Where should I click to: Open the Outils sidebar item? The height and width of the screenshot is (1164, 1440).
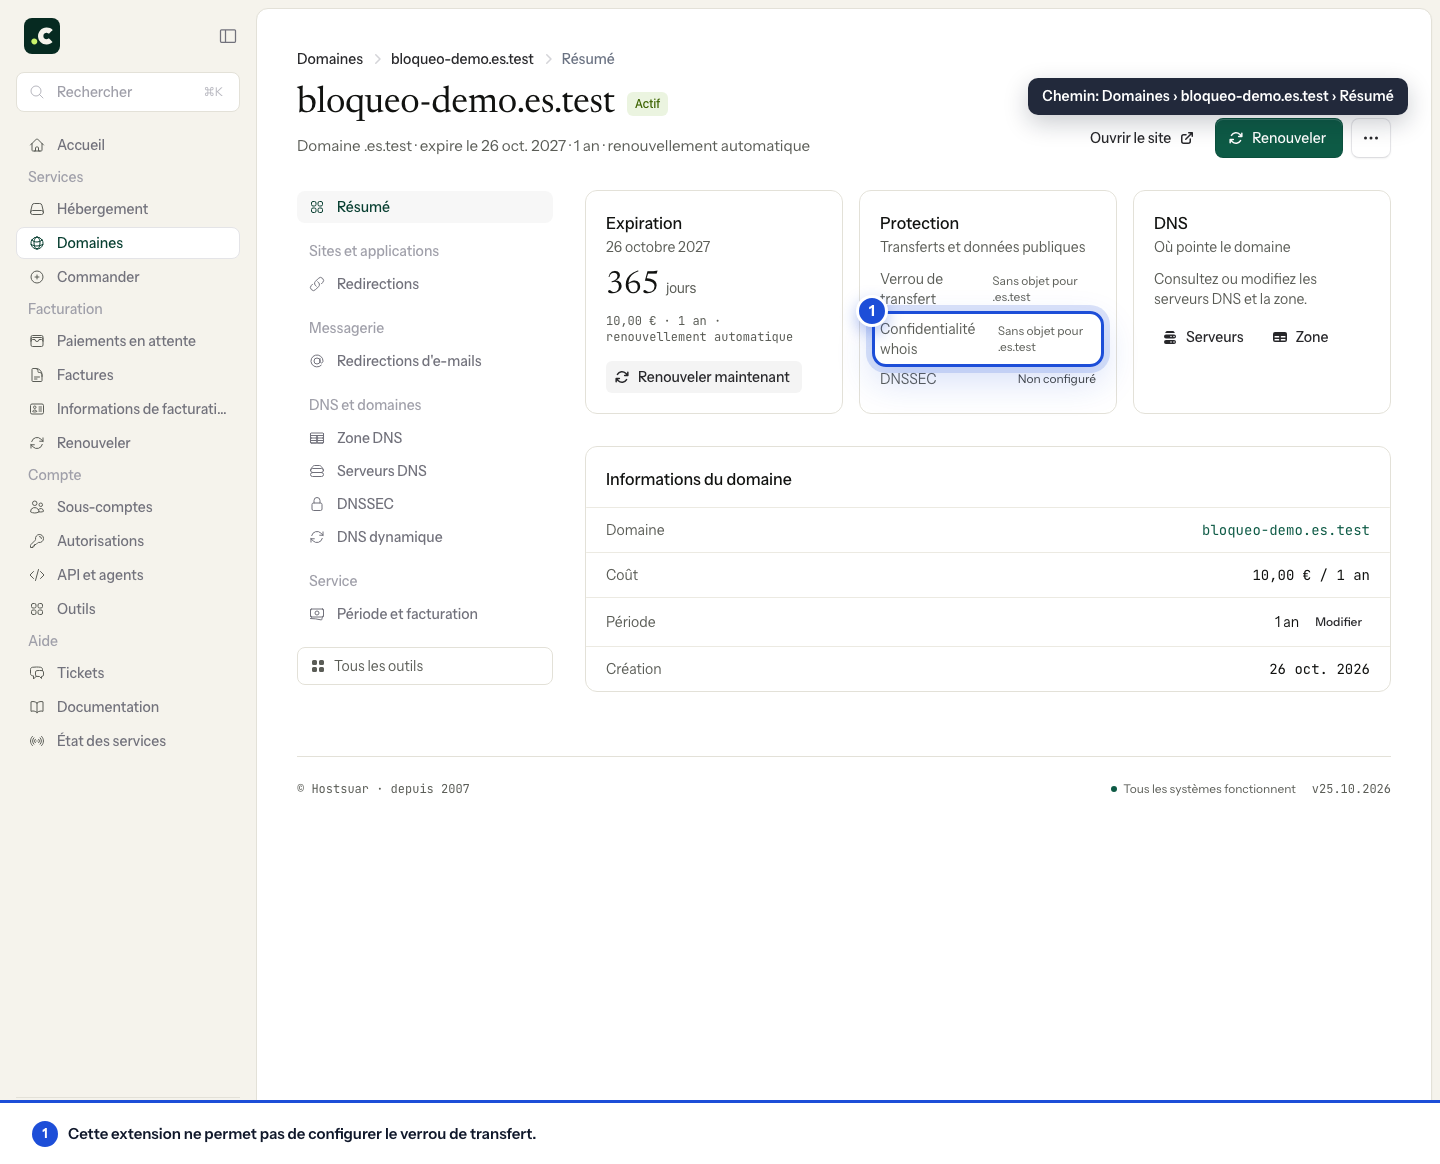click(x=128, y=609)
